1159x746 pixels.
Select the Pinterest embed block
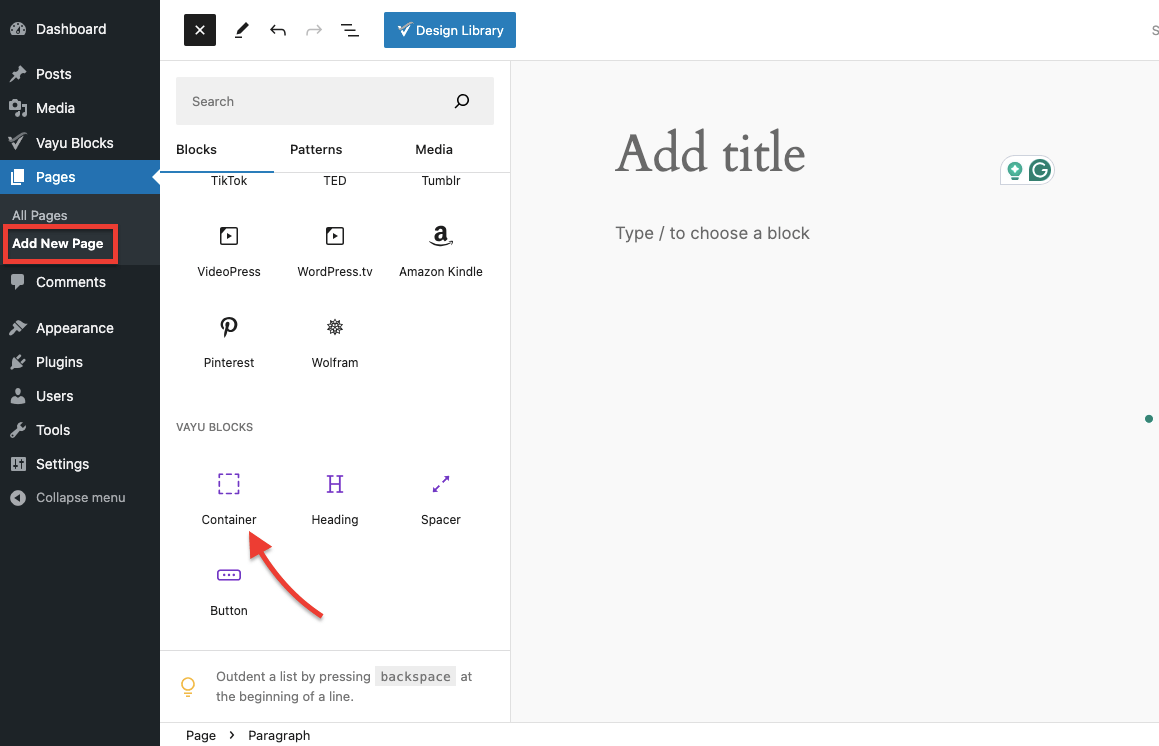pyautogui.click(x=229, y=341)
